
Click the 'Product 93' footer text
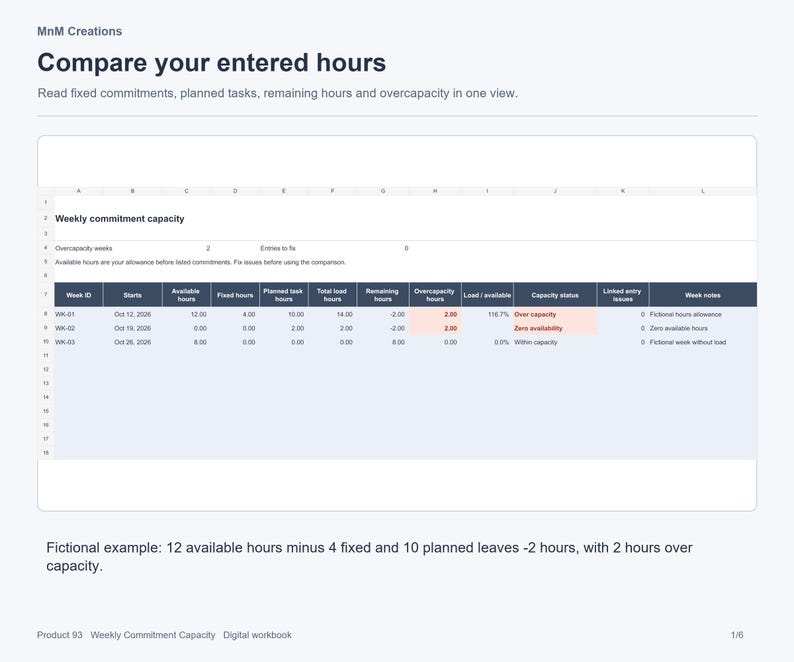coord(60,635)
